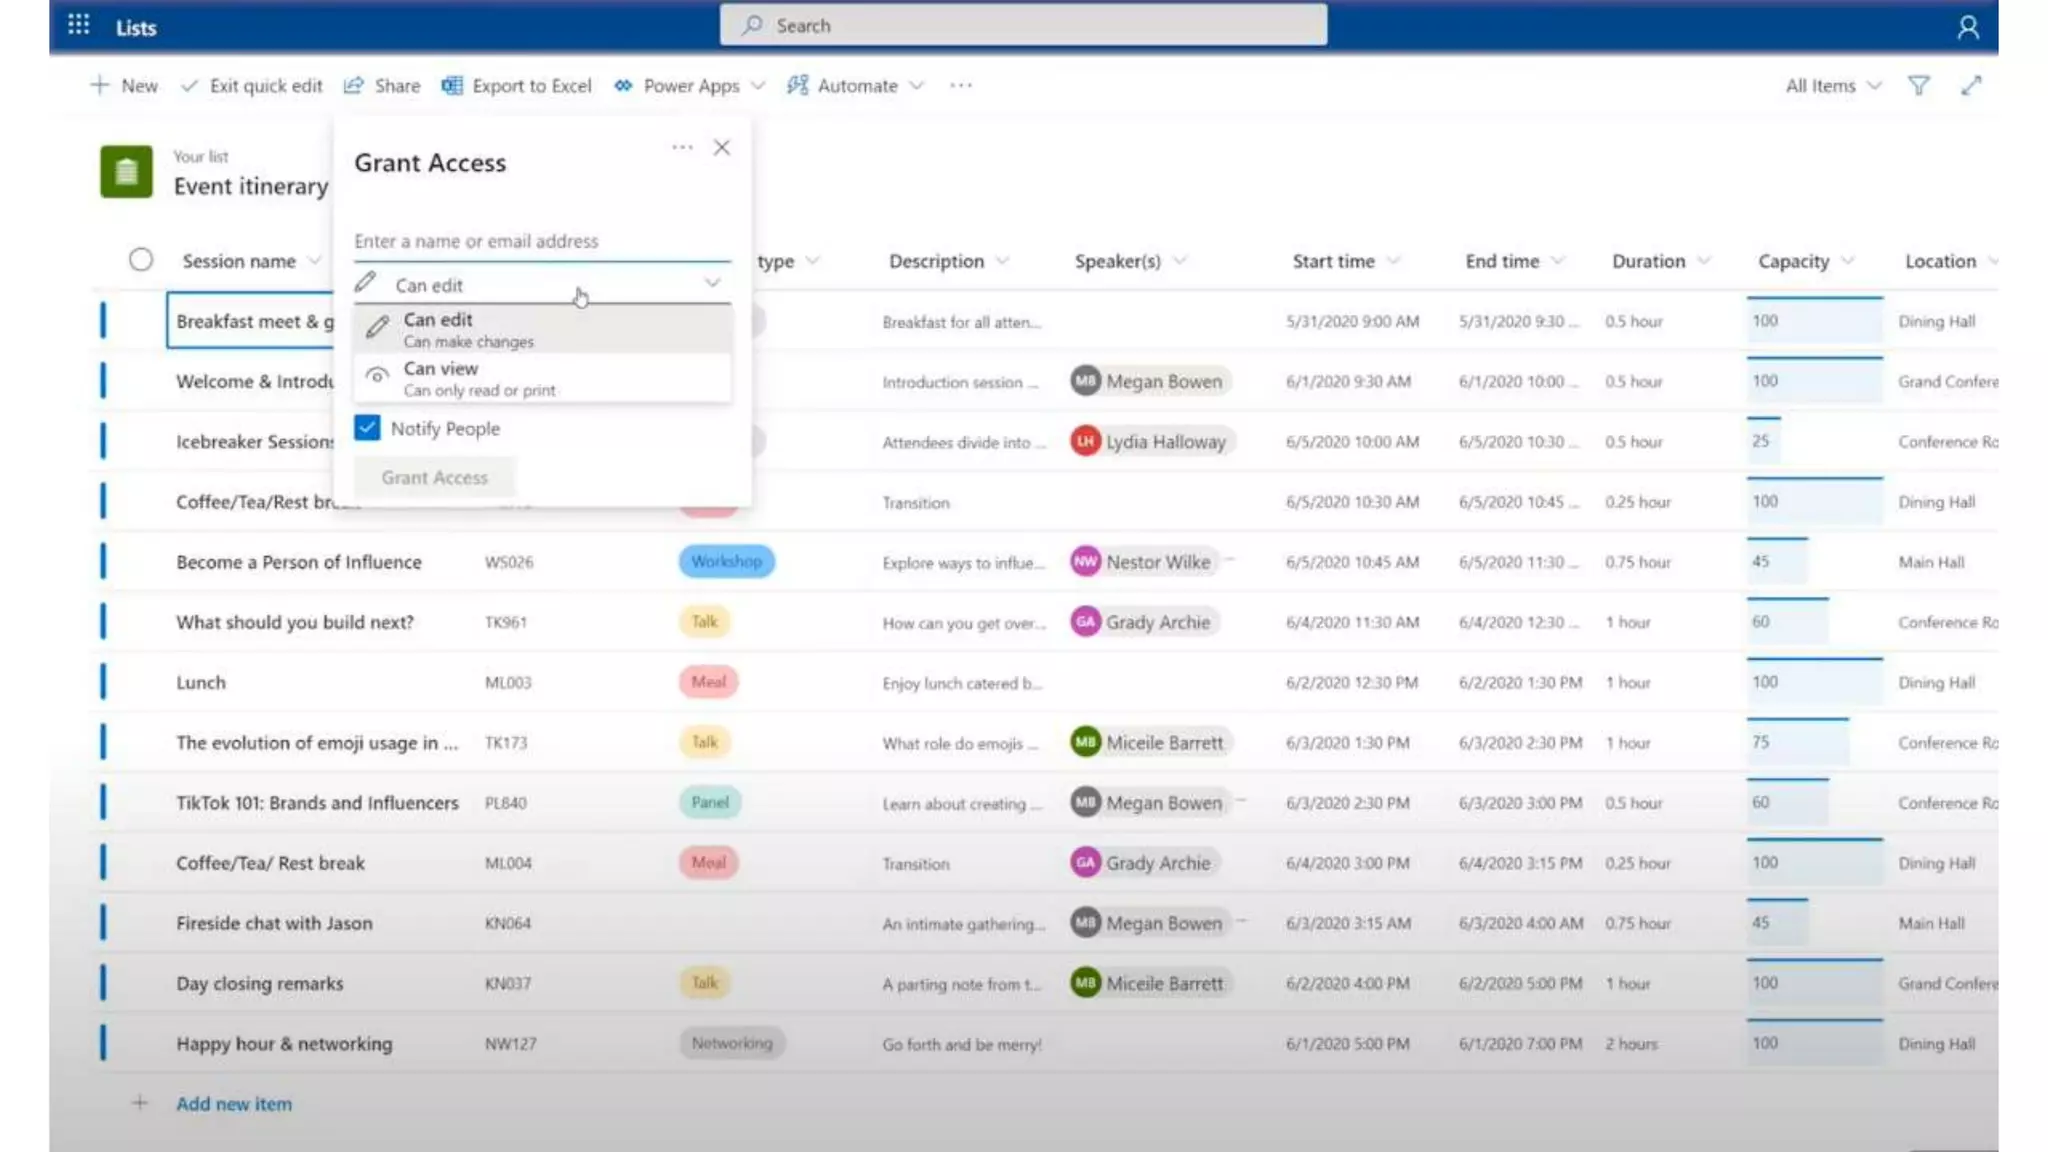This screenshot has width=2048, height=1152.
Task: Expand list to full screen icon
Action: coord(1970,86)
